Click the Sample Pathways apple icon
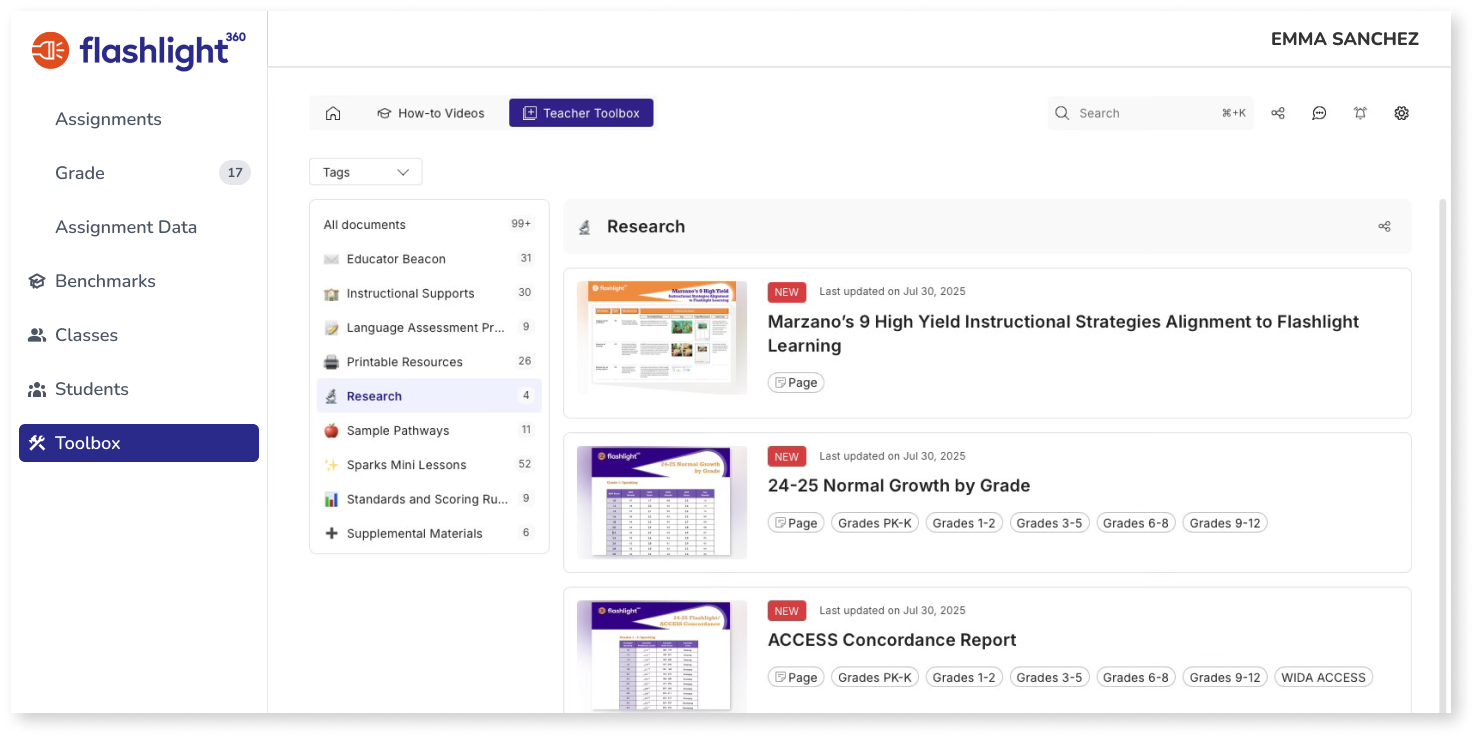The height and width of the screenshot is (738, 1476). (x=331, y=431)
